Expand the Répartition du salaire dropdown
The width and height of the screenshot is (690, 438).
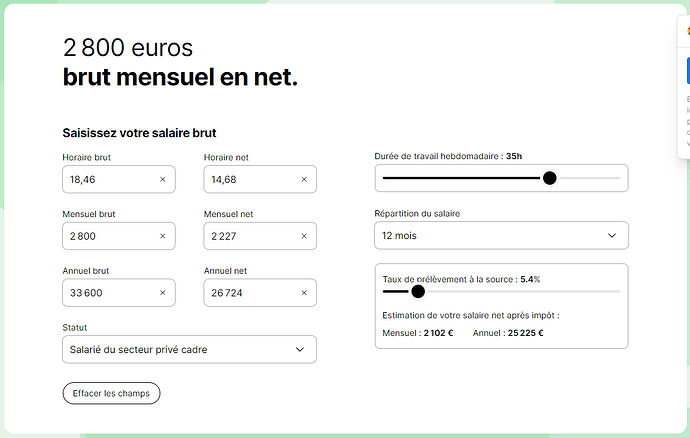(500, 236)
